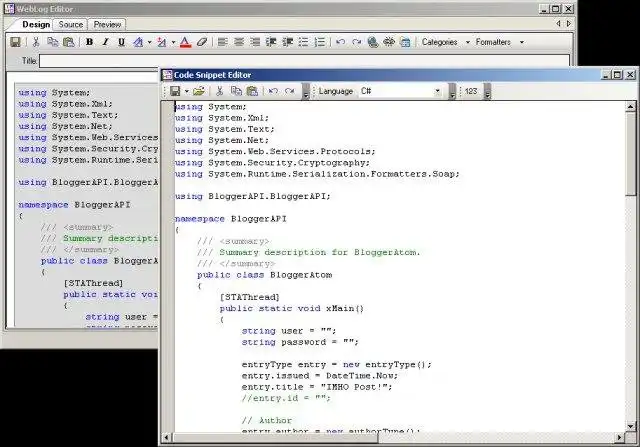Switch to the Source tab
This screenshot has height=447, width=640.
point(71,24)
